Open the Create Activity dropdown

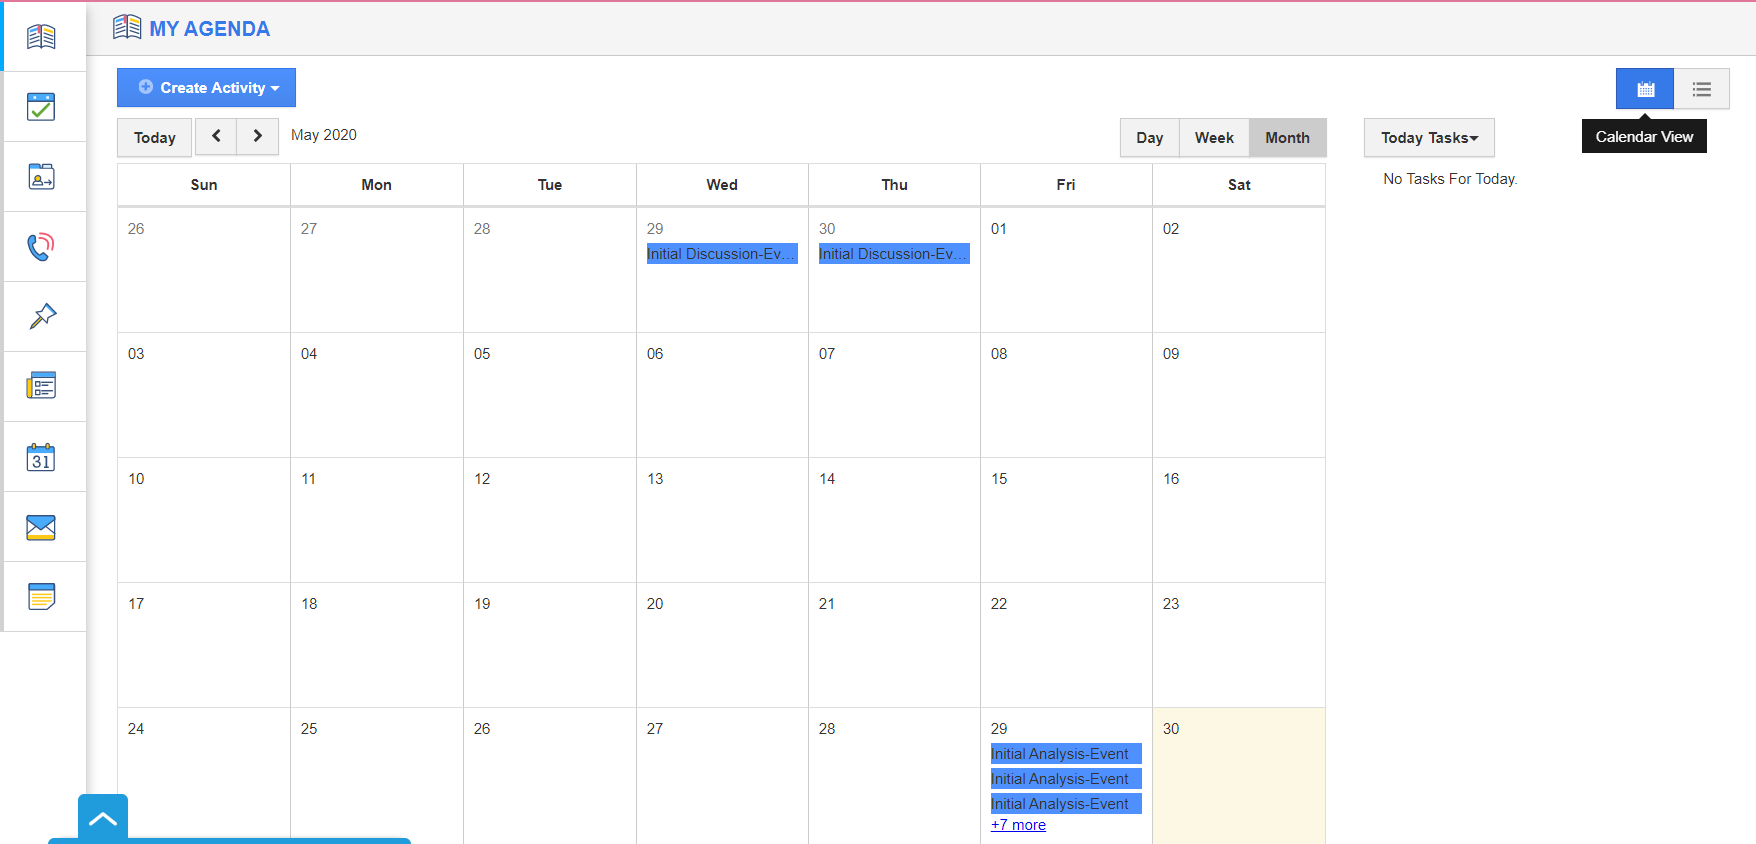point(206,88)
